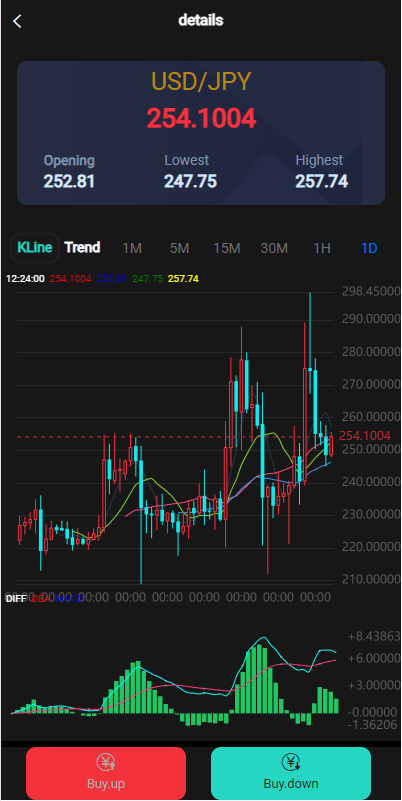Click the 254.1004 current price

click(201, 119)
